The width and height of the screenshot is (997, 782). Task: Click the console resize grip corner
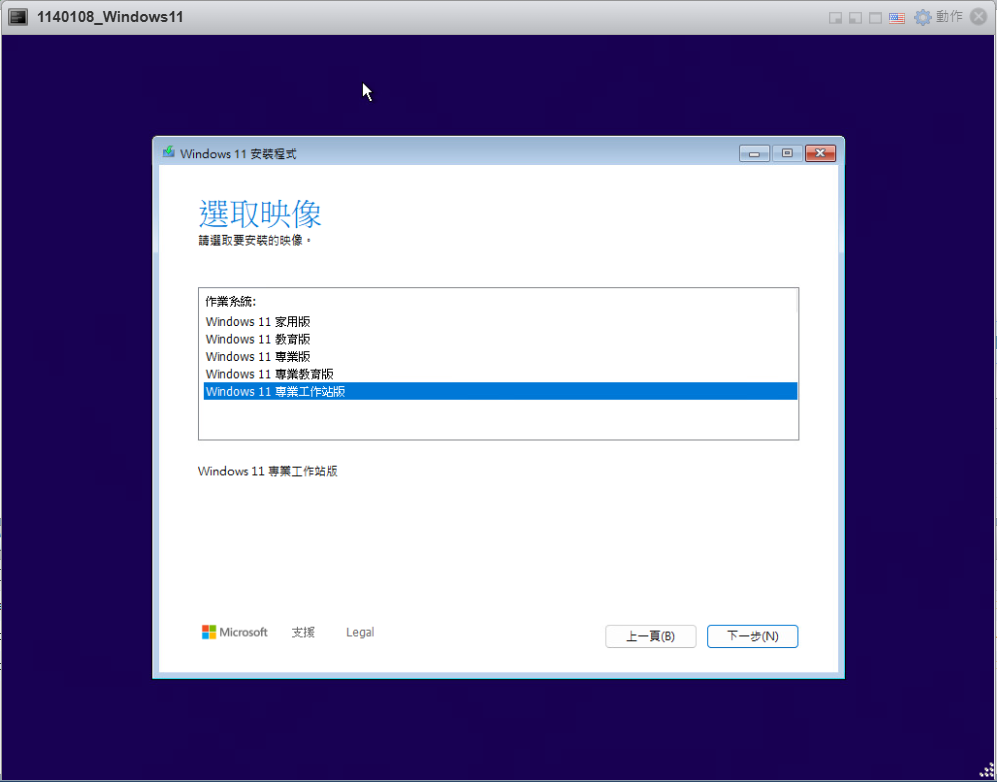[x=987, y=771]
